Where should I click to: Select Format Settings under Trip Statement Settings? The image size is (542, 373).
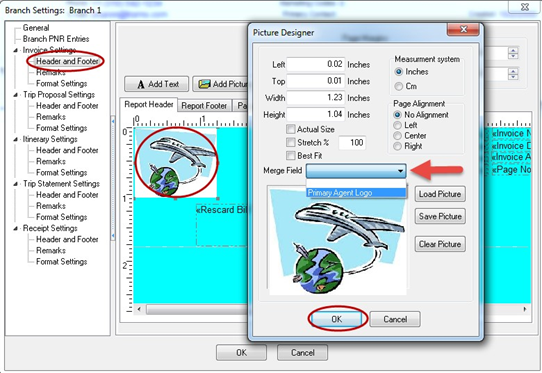point(62,217)
